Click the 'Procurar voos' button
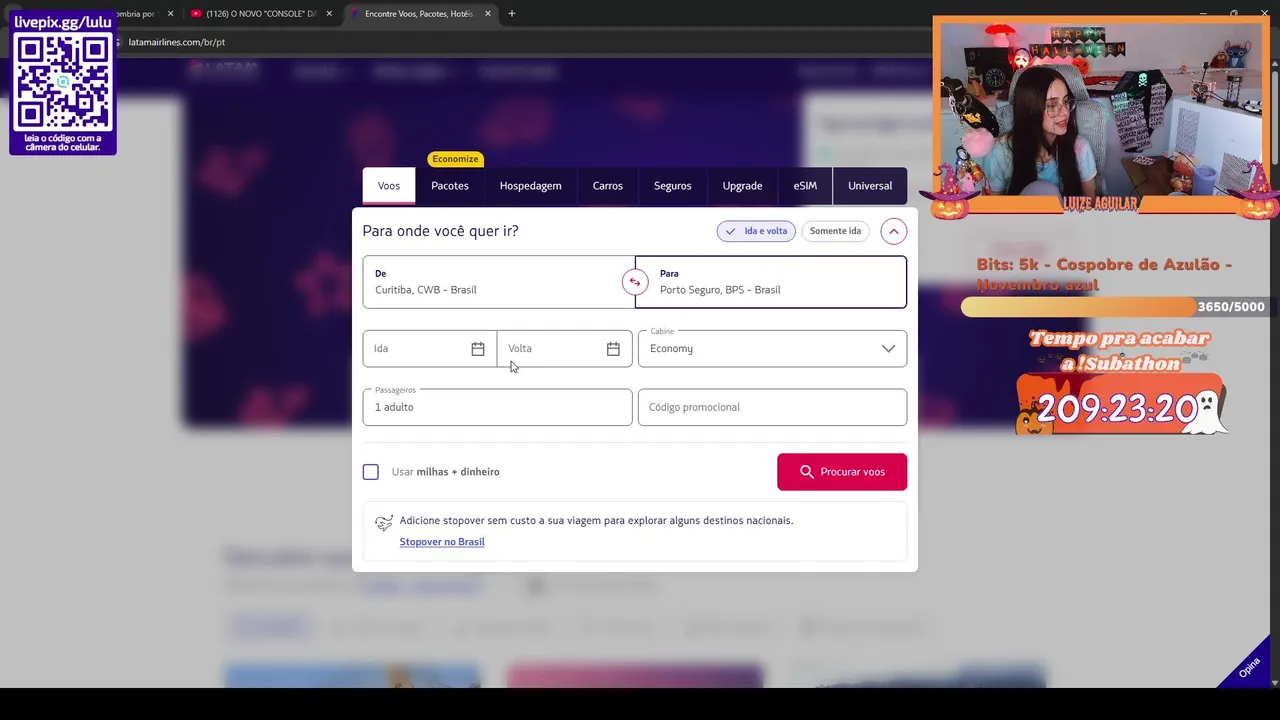Screen dimensions: 1280x720 tap(842, 472)
